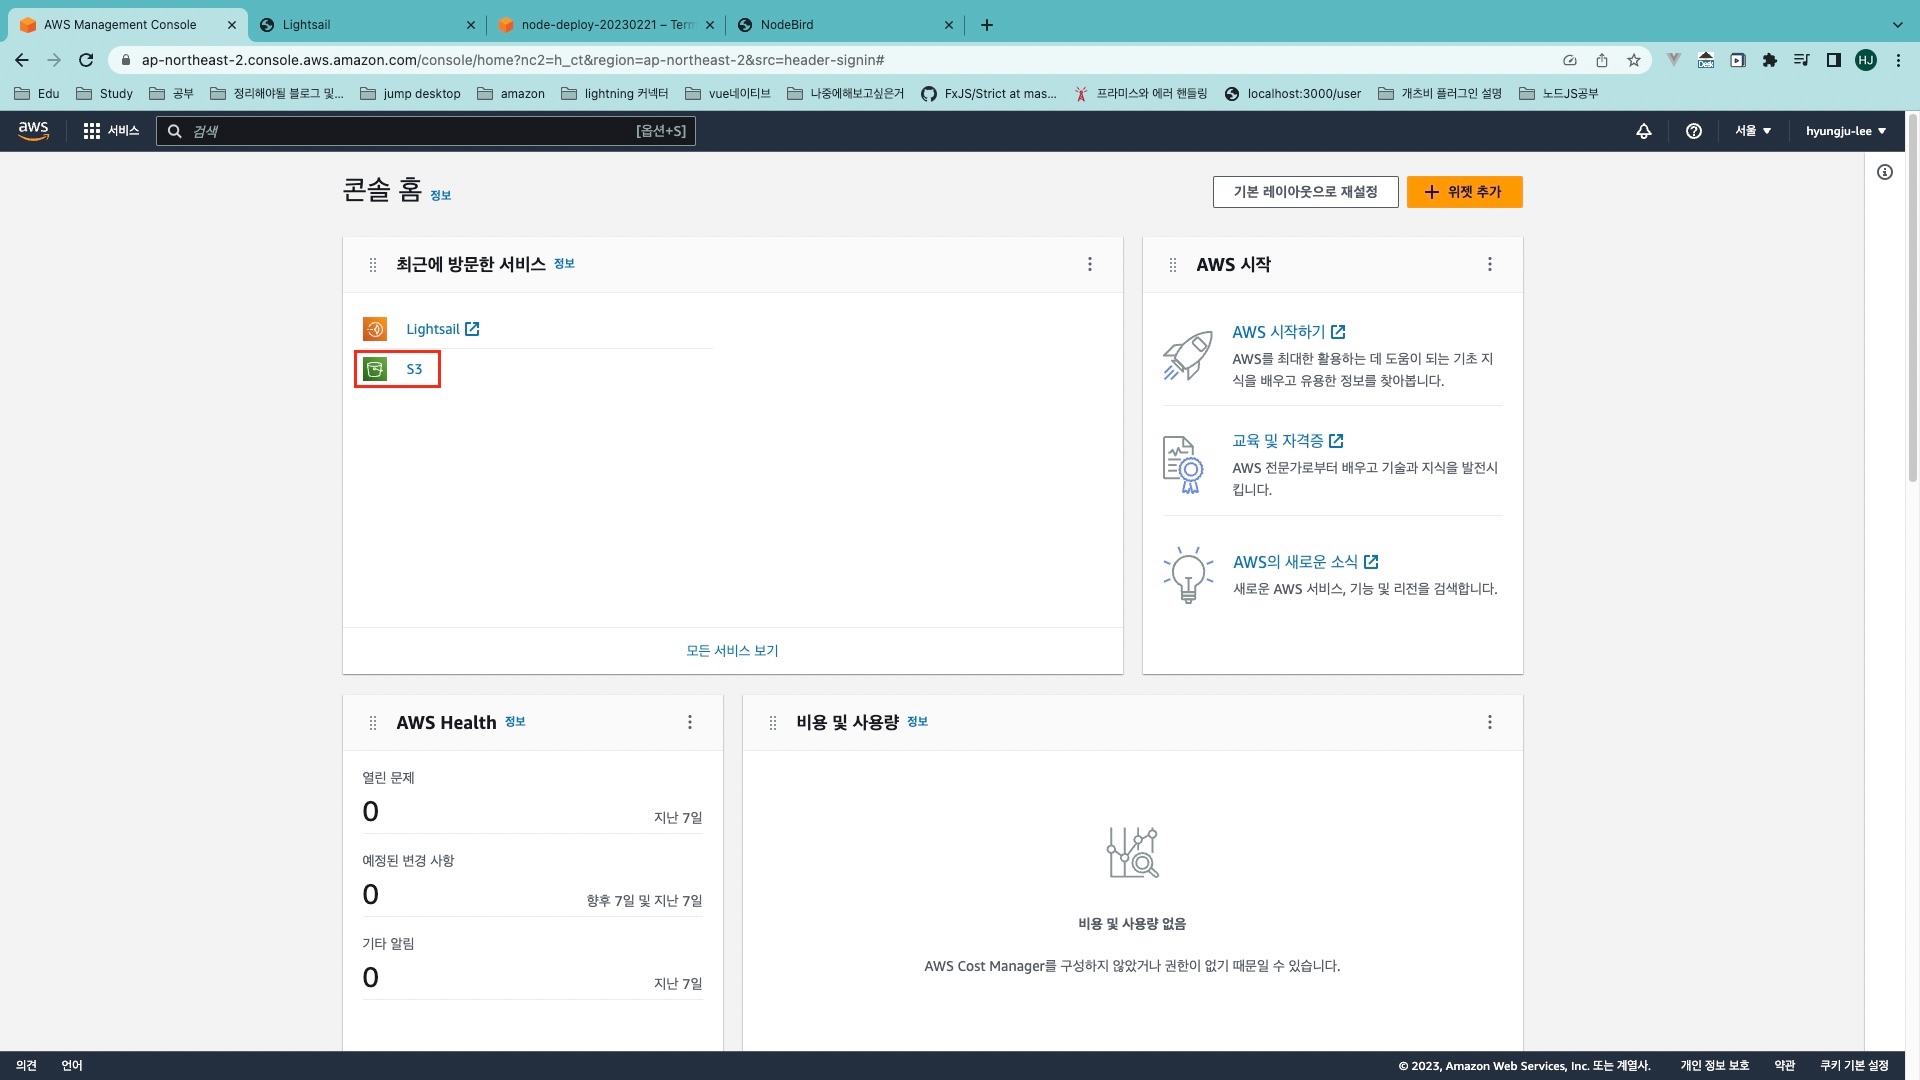Open Chrome extensions puzzle icon
Image resolution: width=1920 pixels, height=1080 pixels.
pos(1770,60)
